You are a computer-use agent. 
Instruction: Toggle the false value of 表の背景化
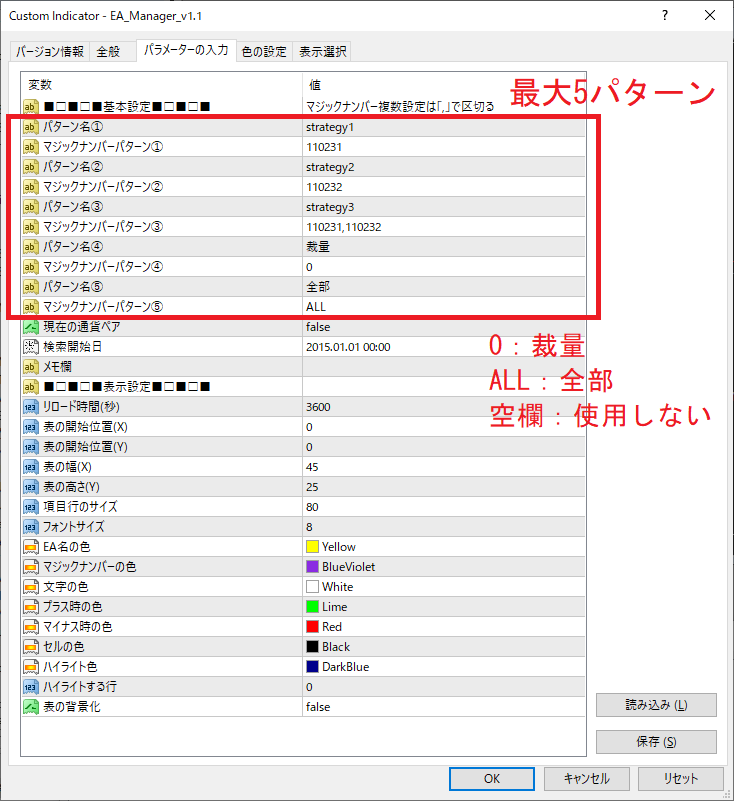pos(444,706)
